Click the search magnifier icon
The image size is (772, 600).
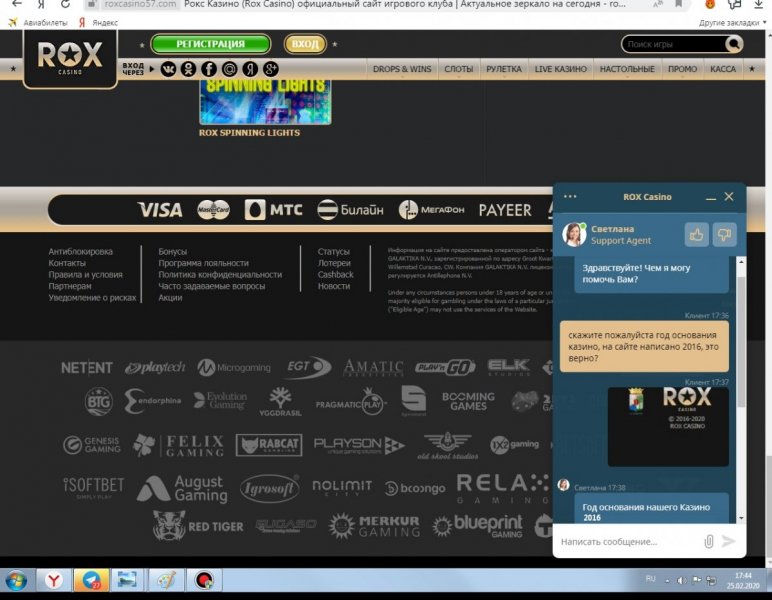click(734, 44)
